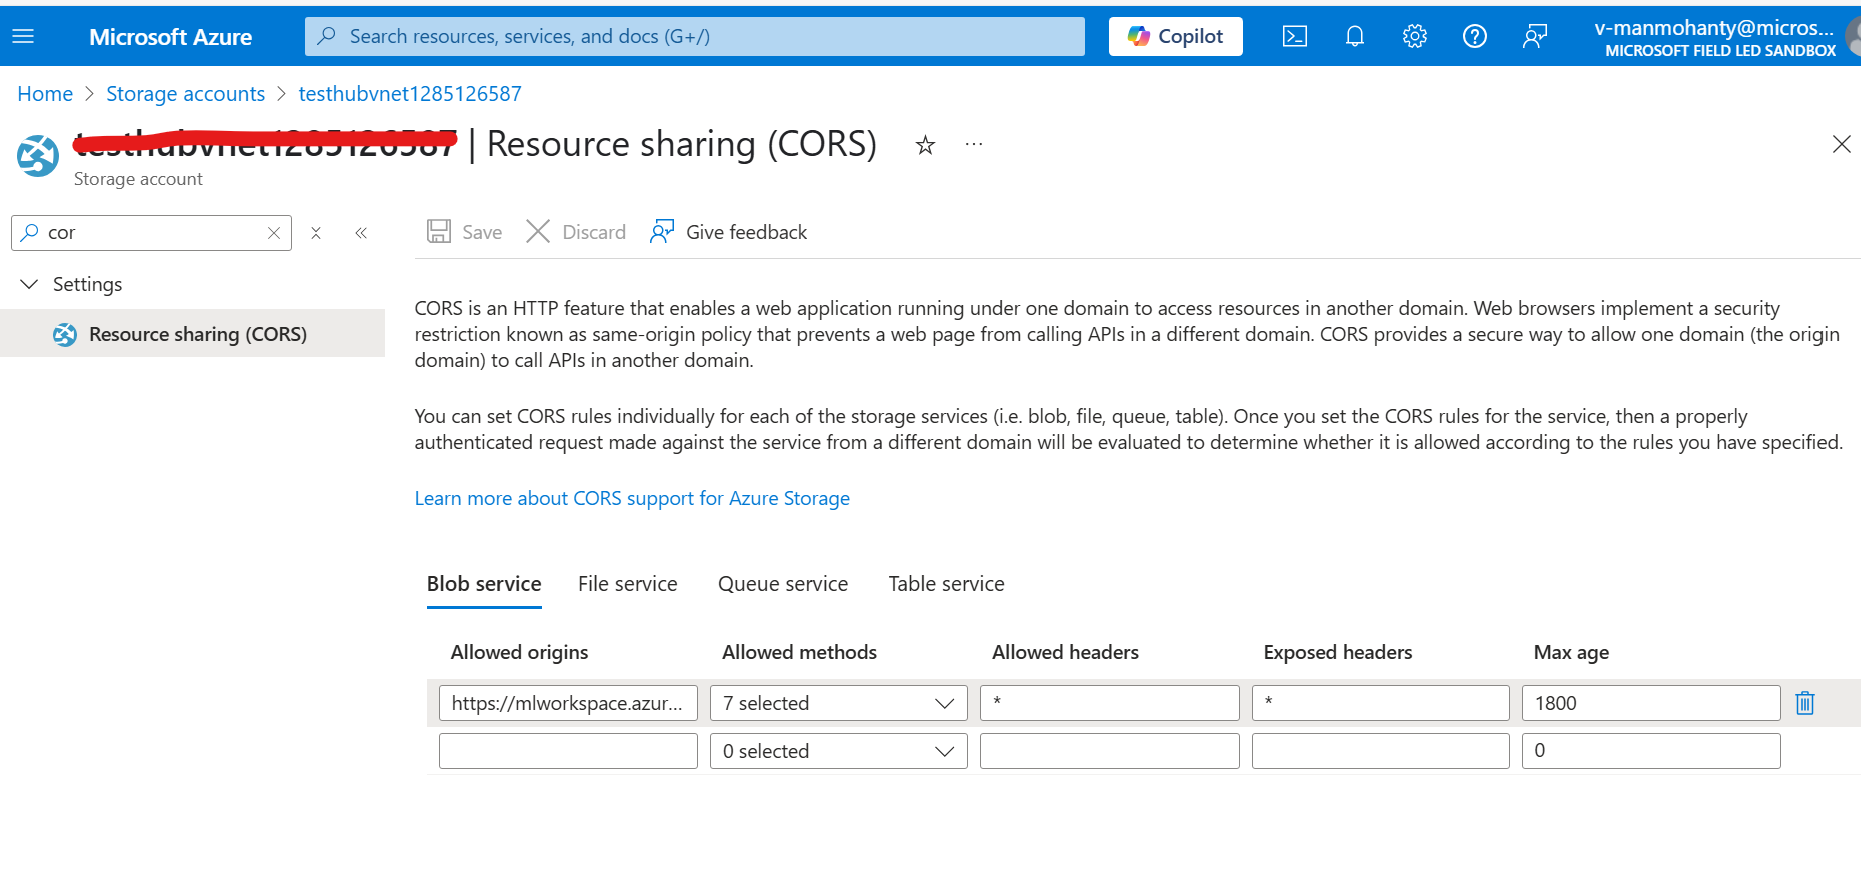Open the 7 selected methods dropdown

click(x=838, y=703)
